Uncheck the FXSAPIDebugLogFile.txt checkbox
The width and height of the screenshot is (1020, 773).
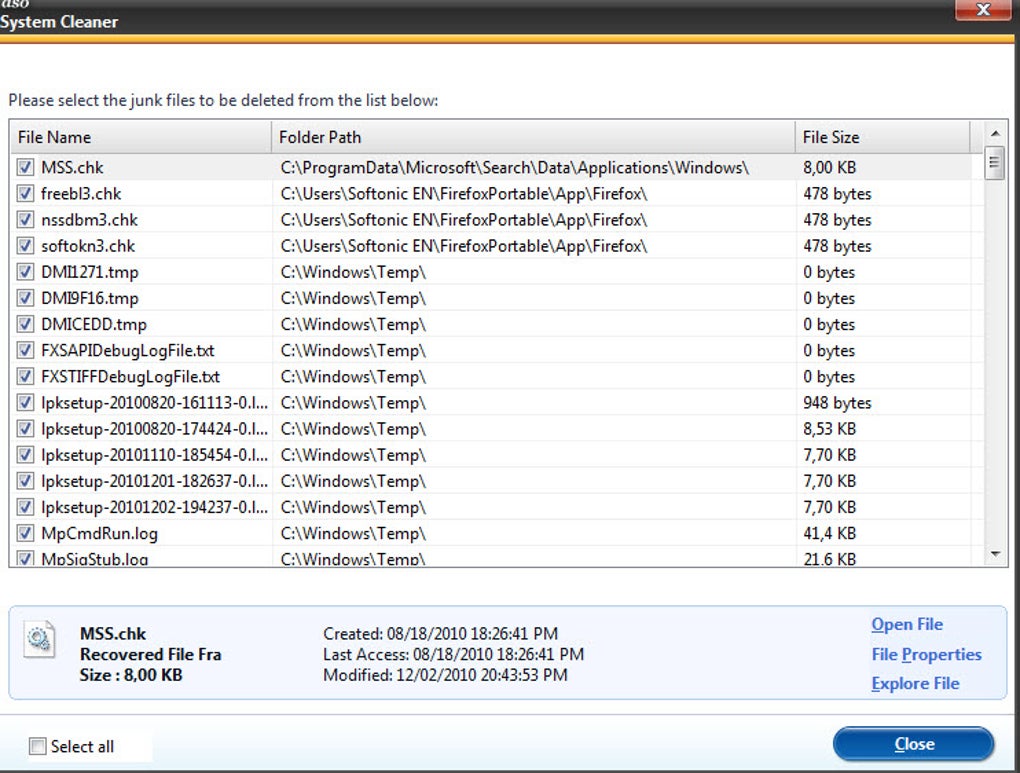pos(25,350)
